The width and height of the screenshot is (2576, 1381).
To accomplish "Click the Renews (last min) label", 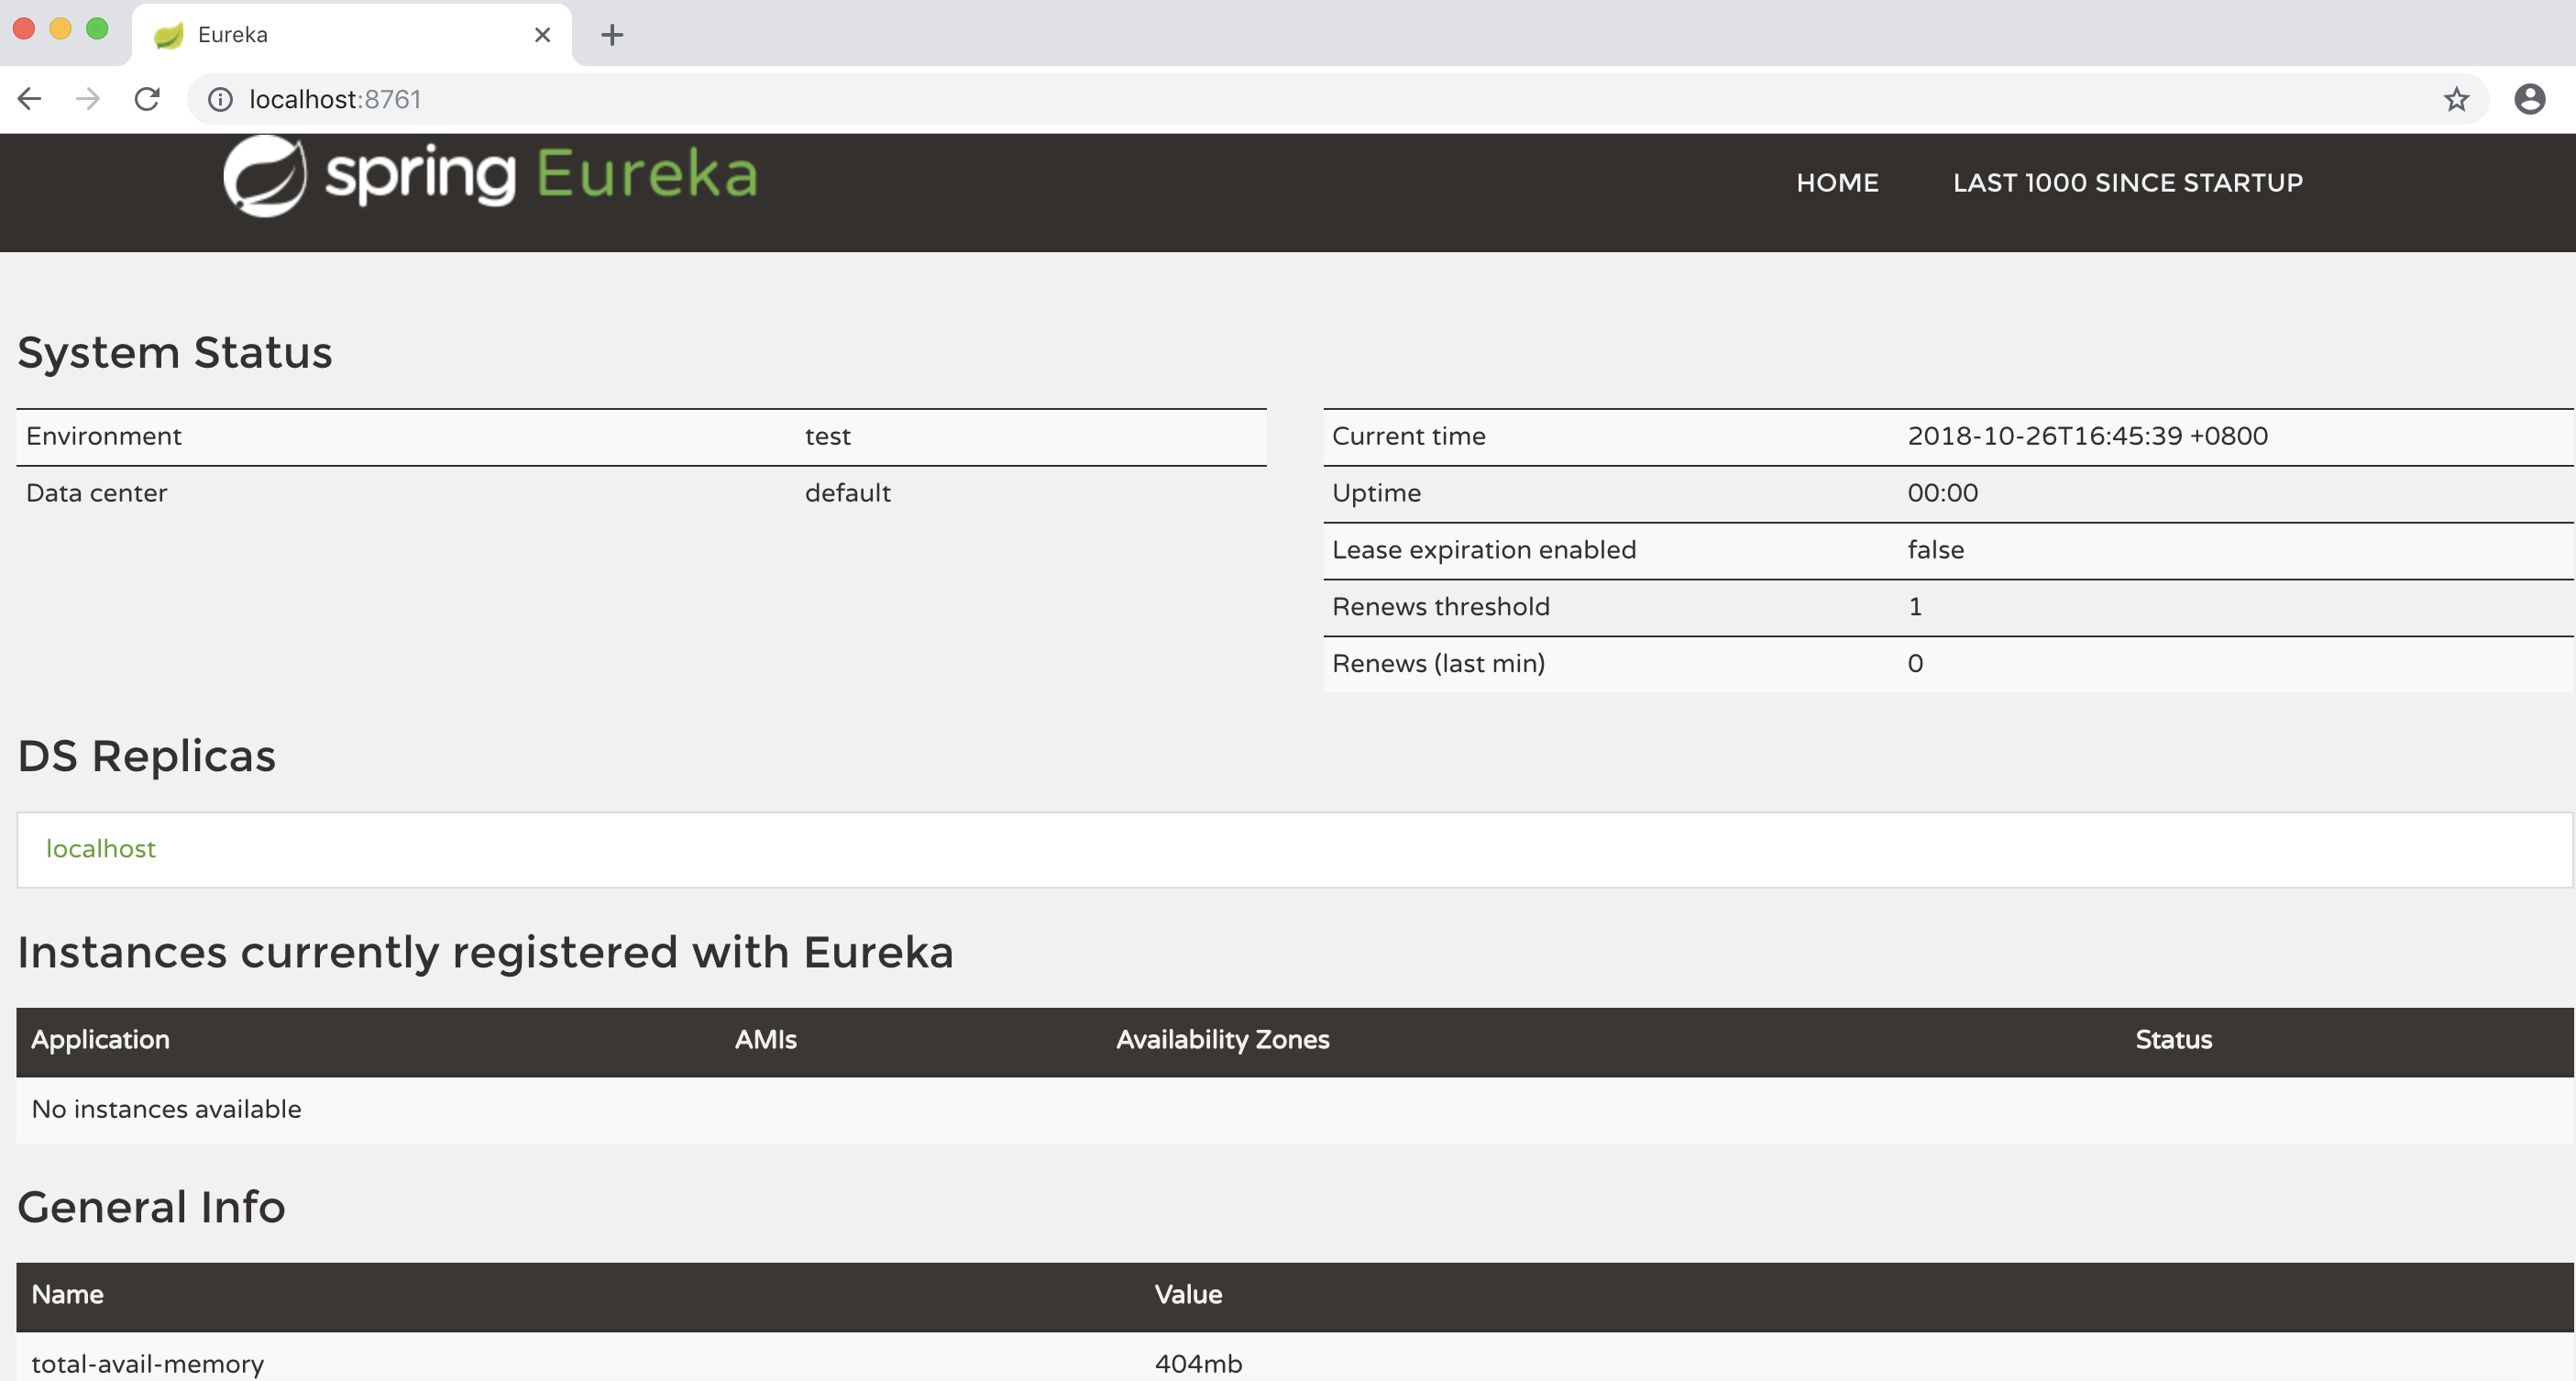I will click(1438, 664).
